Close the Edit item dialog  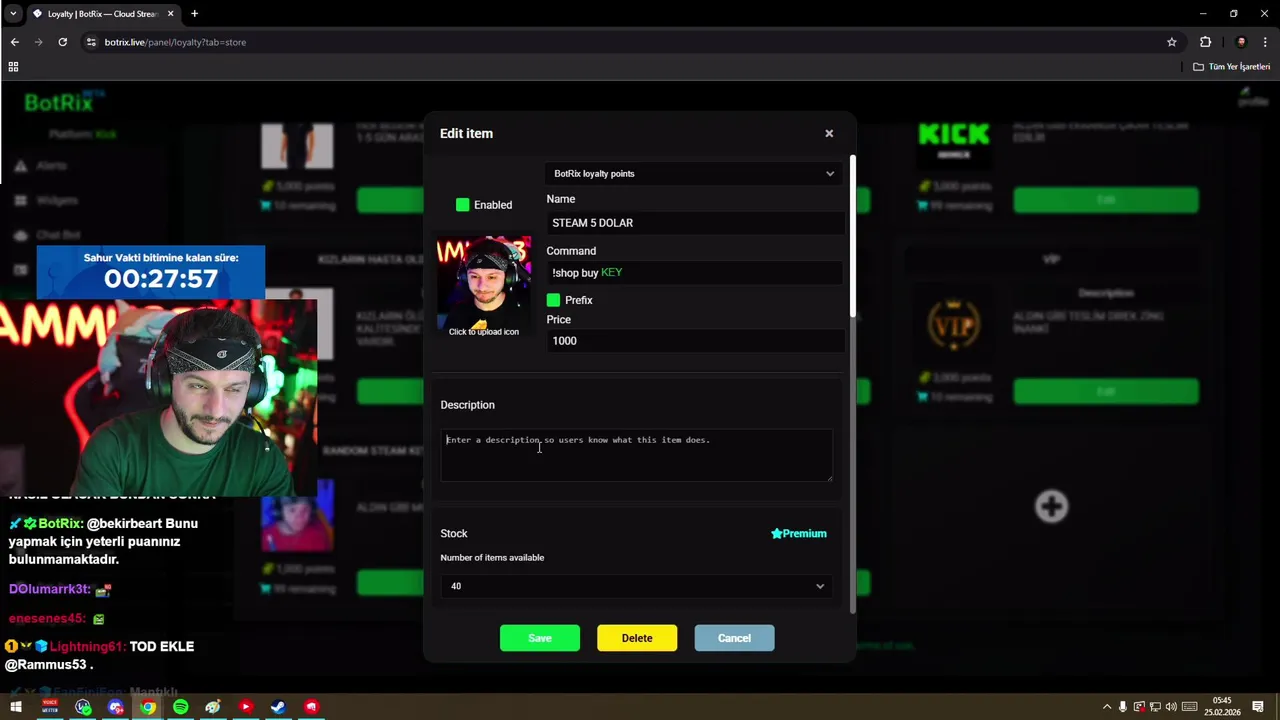[829, 133]
